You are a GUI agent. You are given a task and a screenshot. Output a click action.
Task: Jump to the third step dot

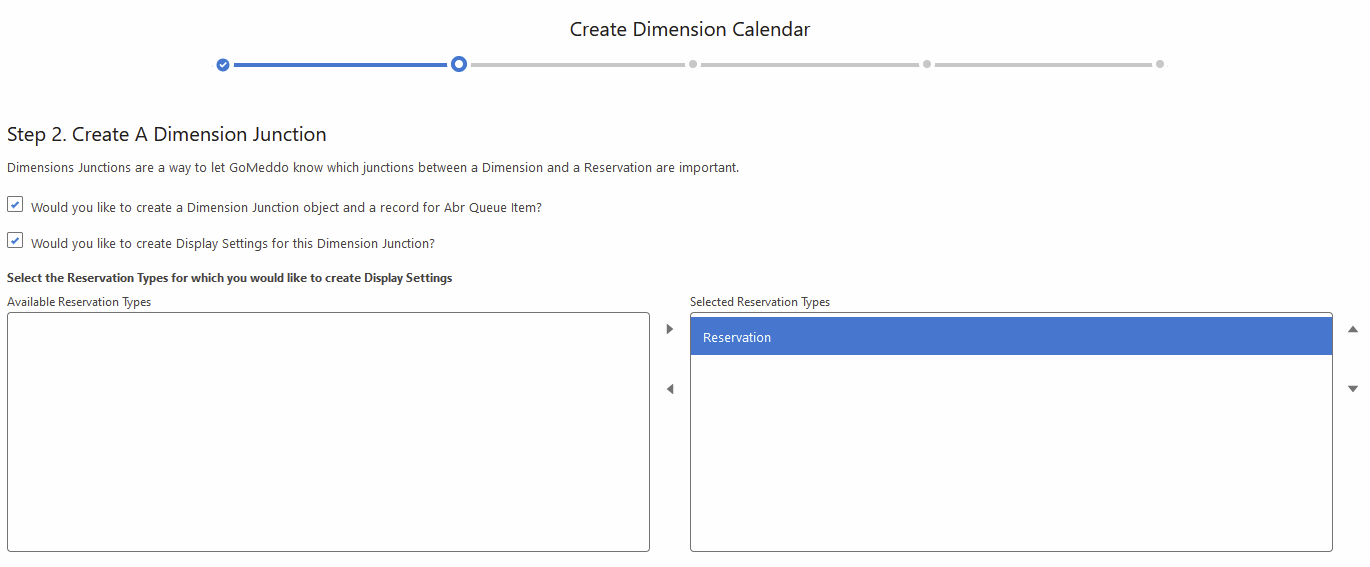(693, 64)
